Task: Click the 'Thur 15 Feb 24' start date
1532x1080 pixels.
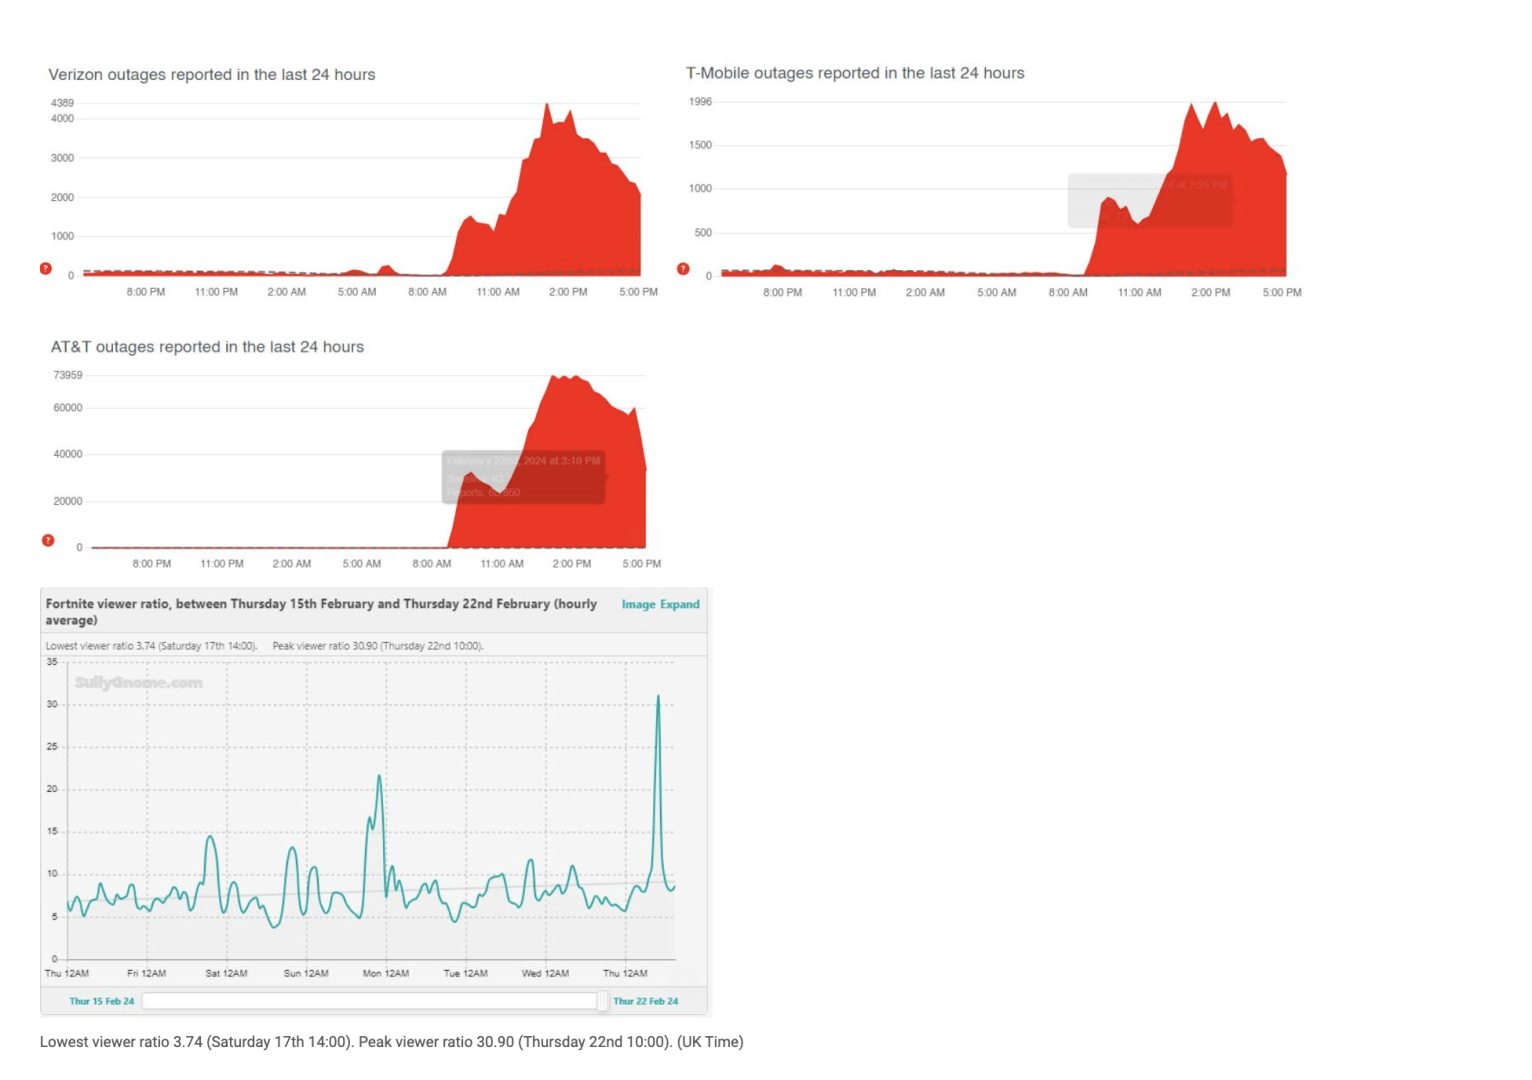Action: coord(101,1001)
